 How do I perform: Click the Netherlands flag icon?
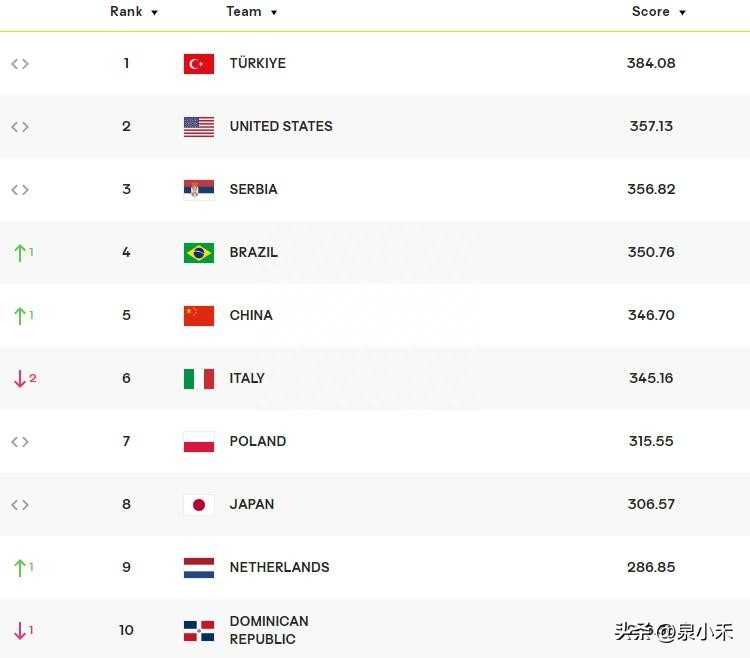(199, 568)
